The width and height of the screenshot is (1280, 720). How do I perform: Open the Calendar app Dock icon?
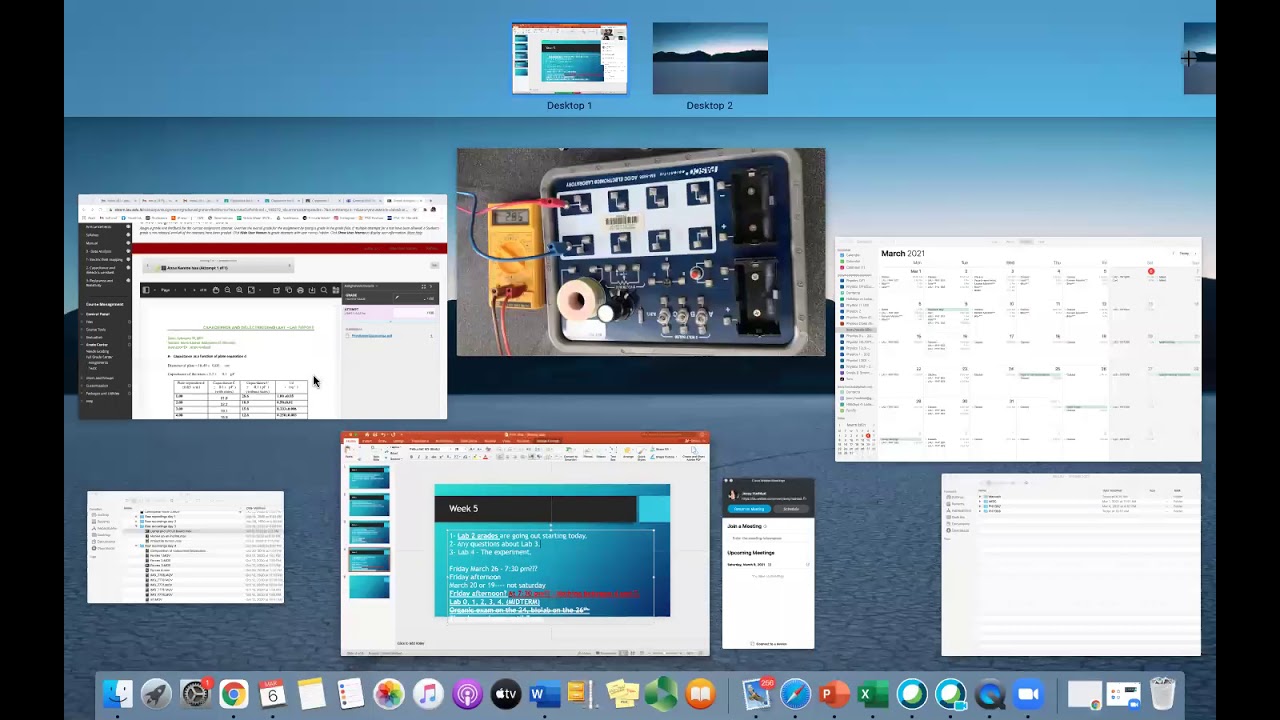272,694
